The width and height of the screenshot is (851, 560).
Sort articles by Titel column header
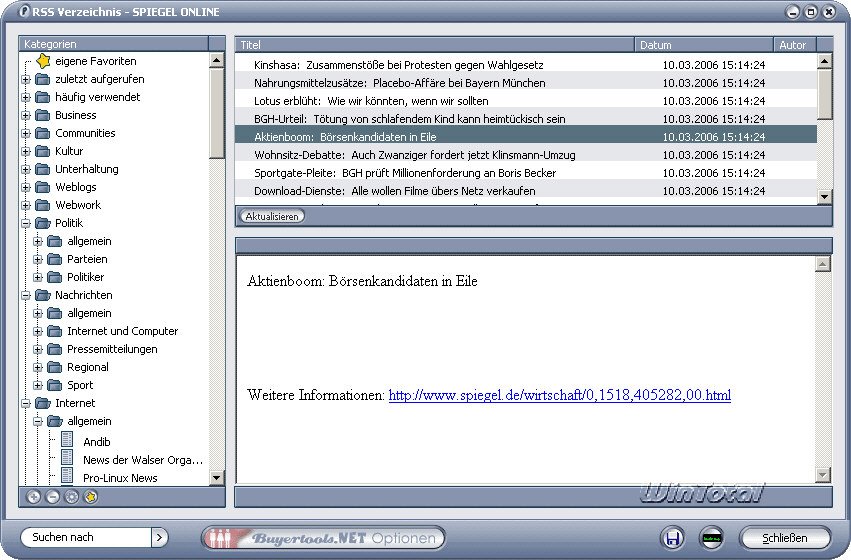tap(435, 44)
